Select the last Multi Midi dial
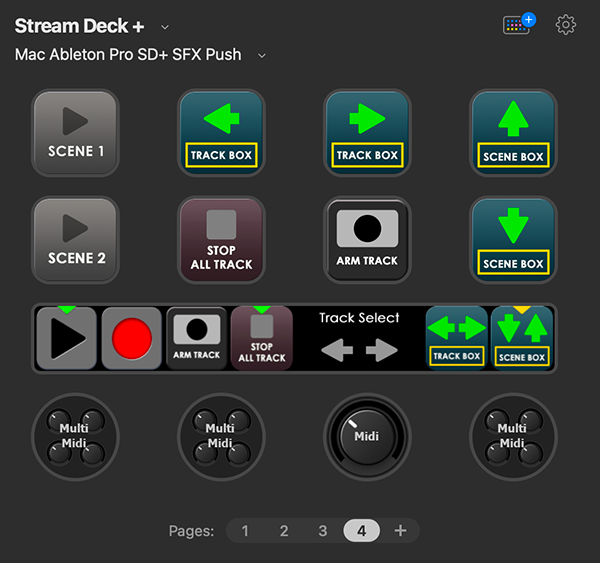 pyautogui.click(x=513, y=437)
